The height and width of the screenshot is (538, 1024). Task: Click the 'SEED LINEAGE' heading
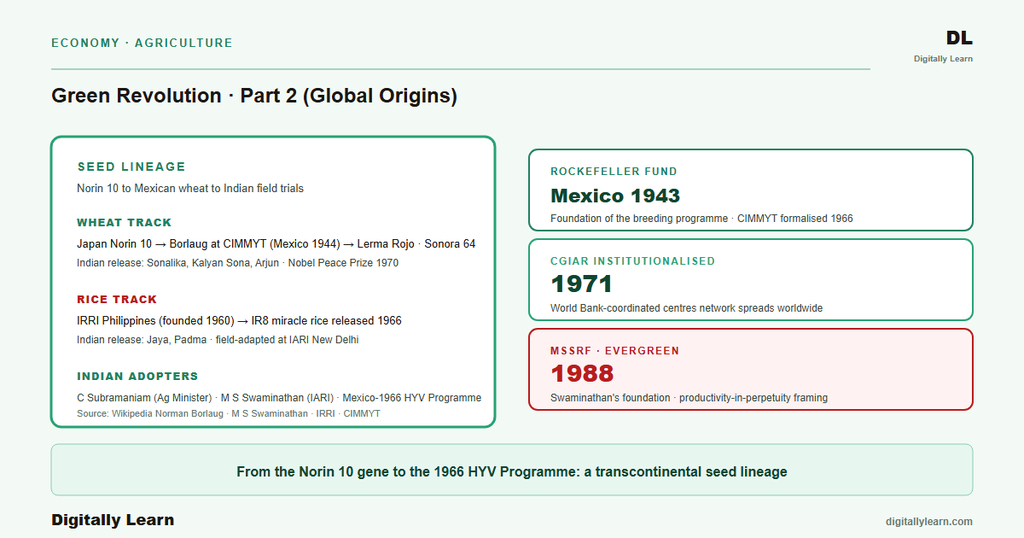(x=131, y=166)
